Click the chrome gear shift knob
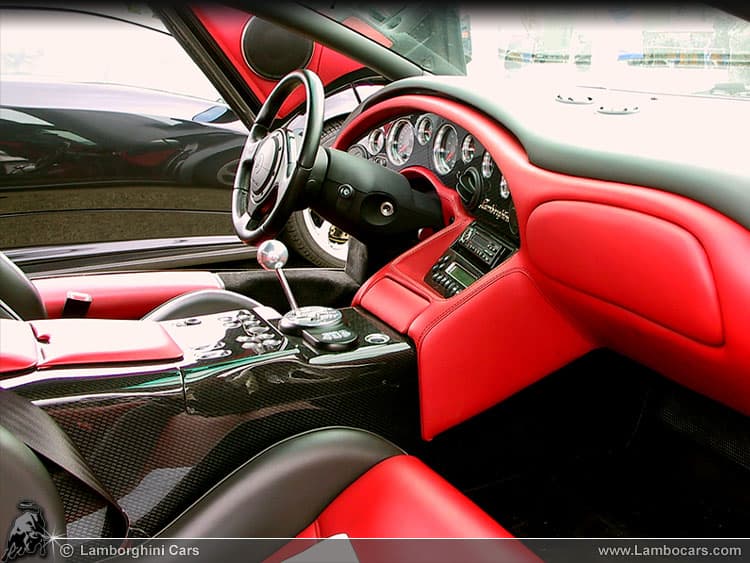 [272, 255]
